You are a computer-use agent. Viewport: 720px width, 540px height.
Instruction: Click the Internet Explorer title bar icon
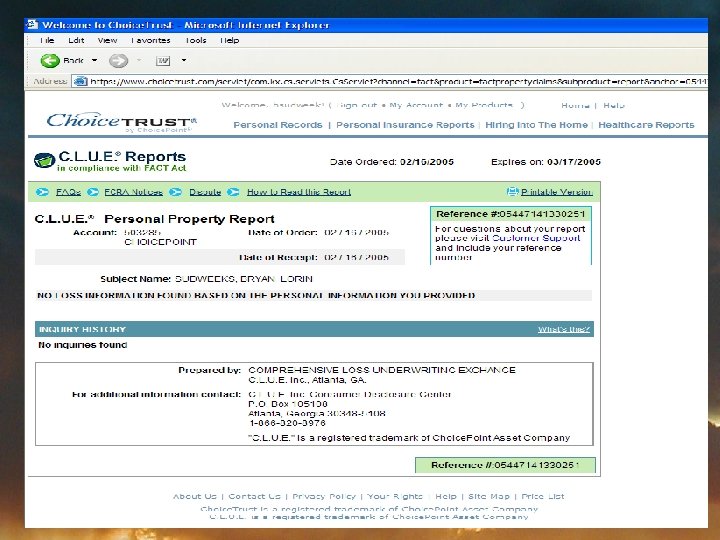[x=32, y=24]
